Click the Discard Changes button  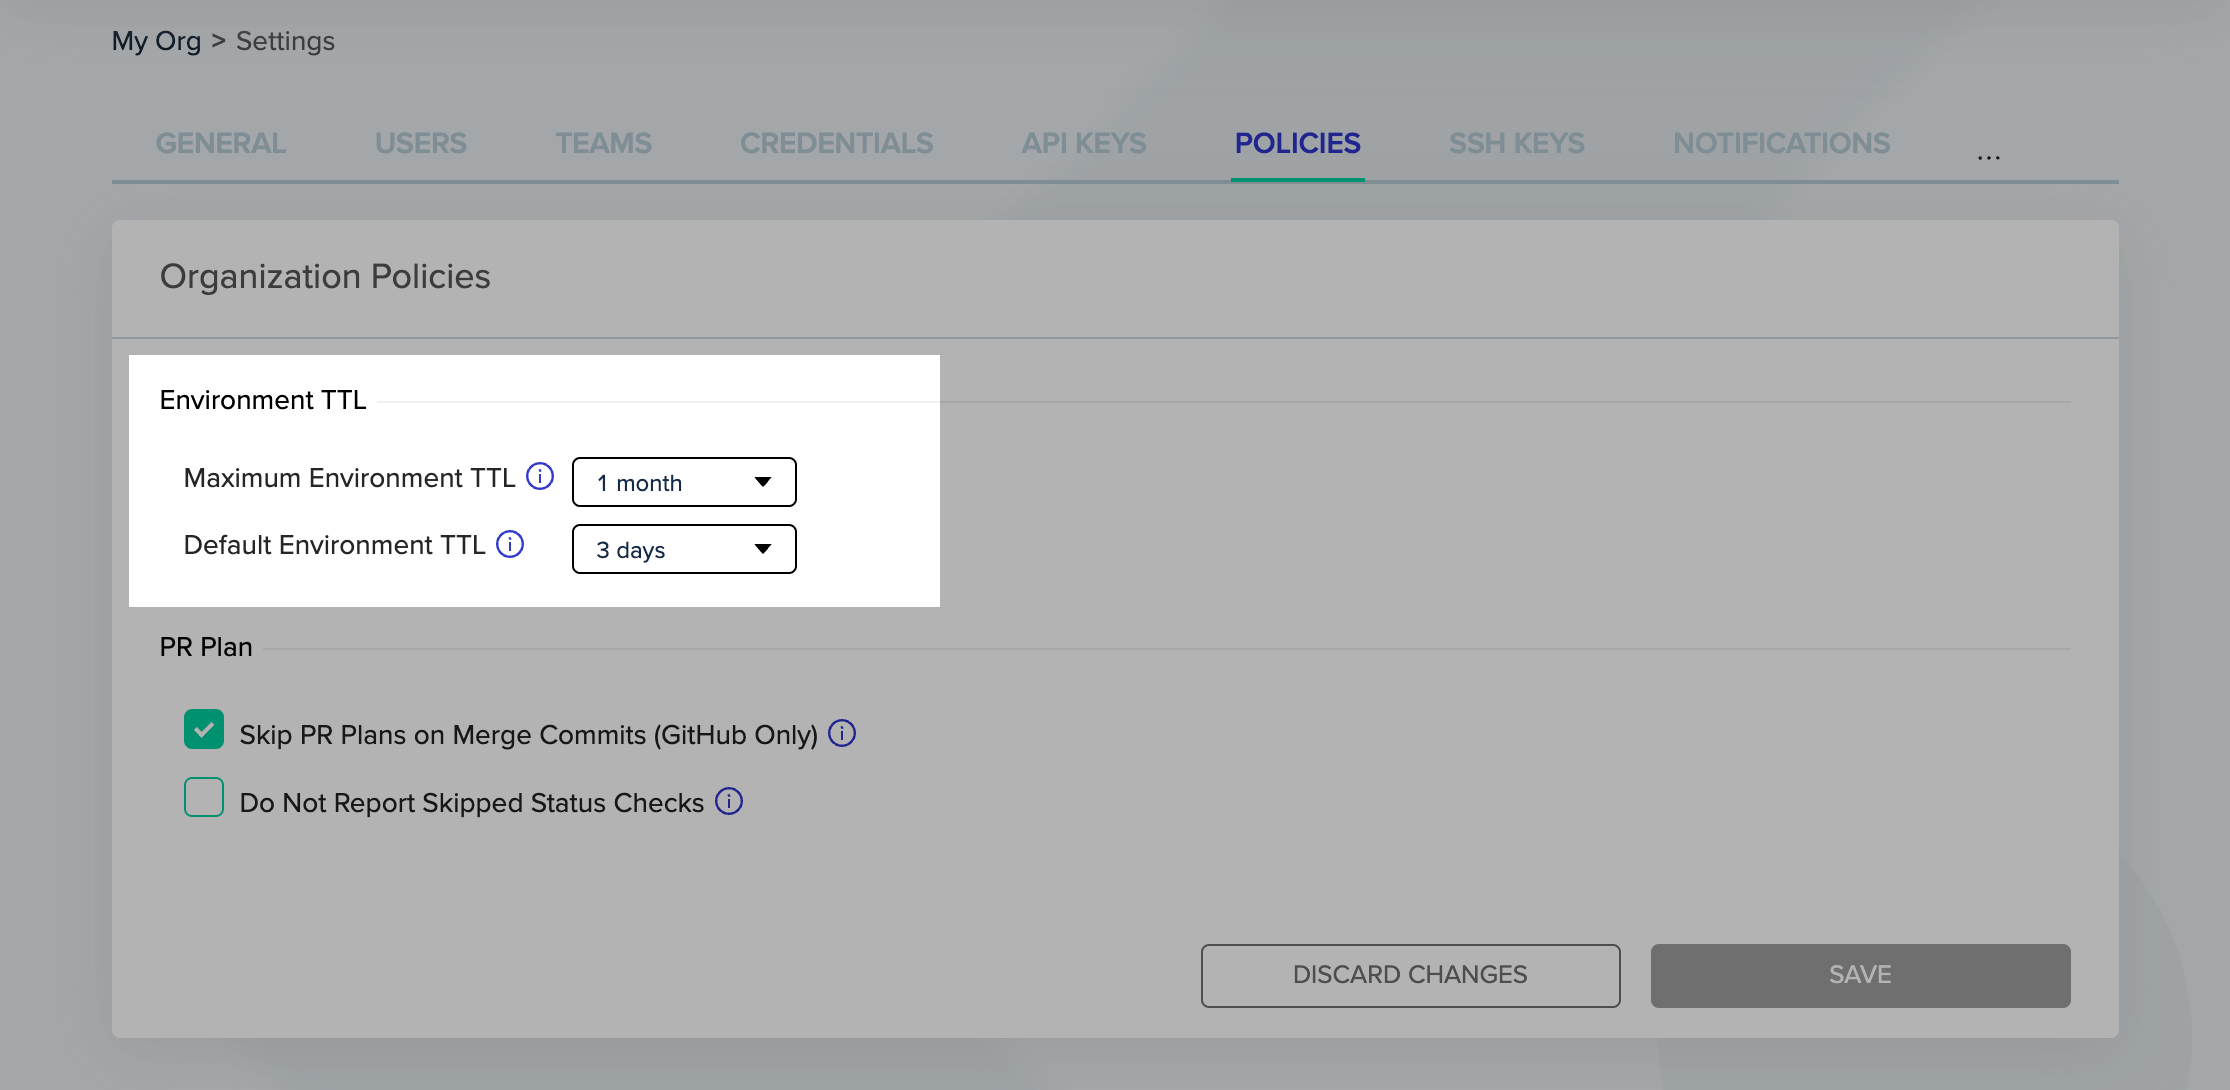(1410, 975)
